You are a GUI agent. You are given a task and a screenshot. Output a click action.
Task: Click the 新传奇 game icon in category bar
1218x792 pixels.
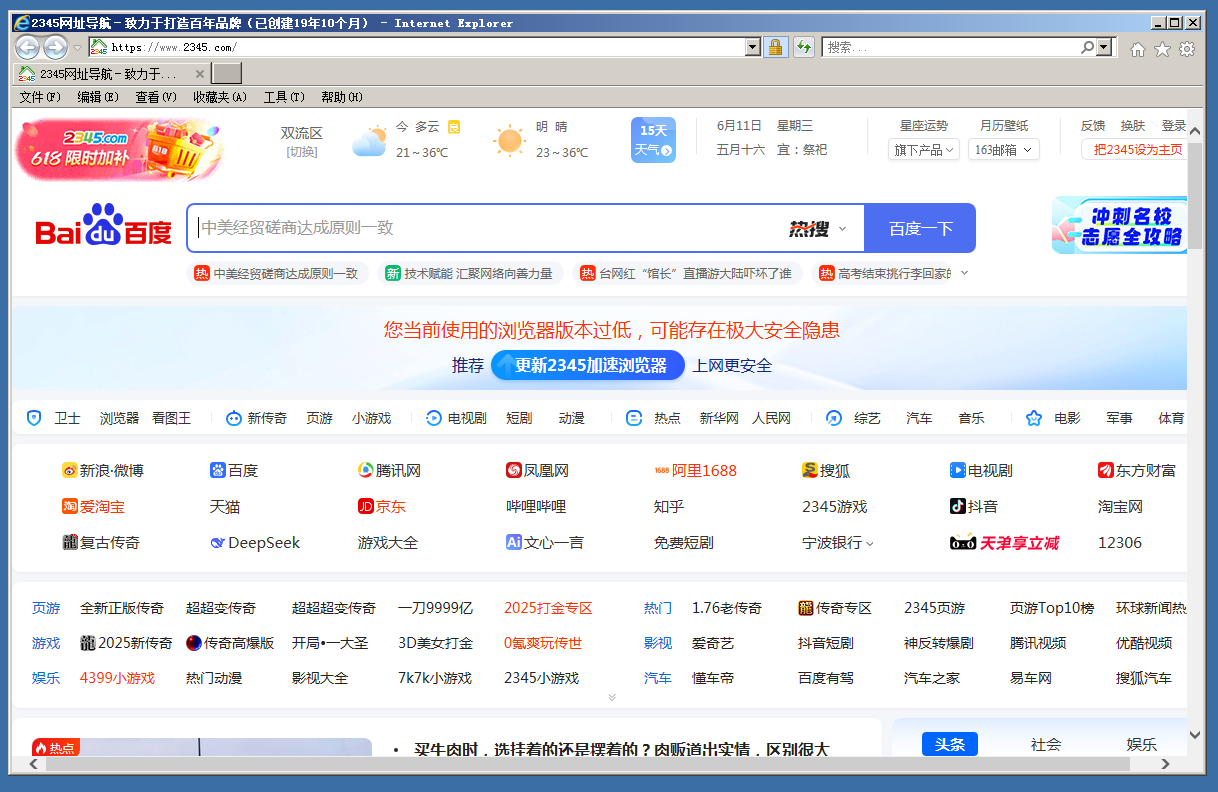tap(233, 418)
